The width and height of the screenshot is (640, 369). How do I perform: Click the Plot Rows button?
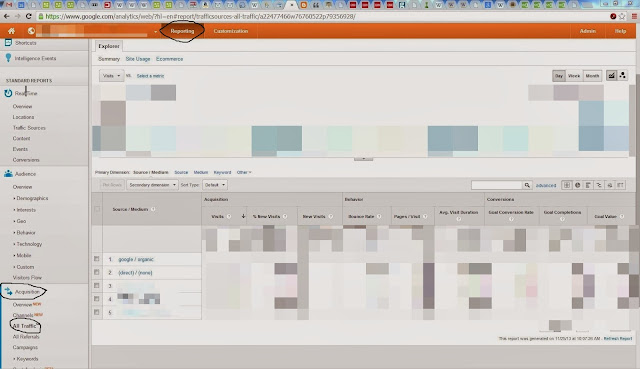pyautogui.click(x=112, y=185)
